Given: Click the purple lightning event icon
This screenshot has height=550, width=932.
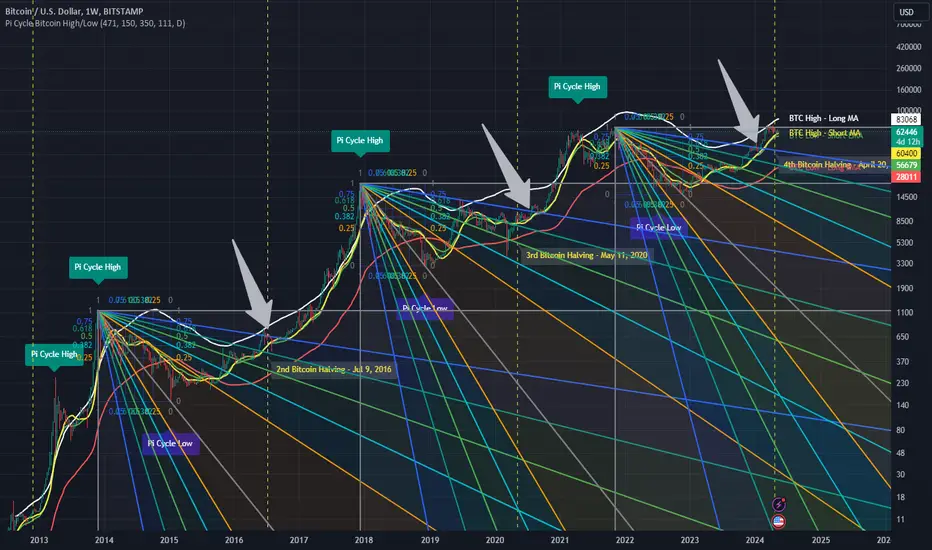Looking at the screenshot, I should click(779, 504).
